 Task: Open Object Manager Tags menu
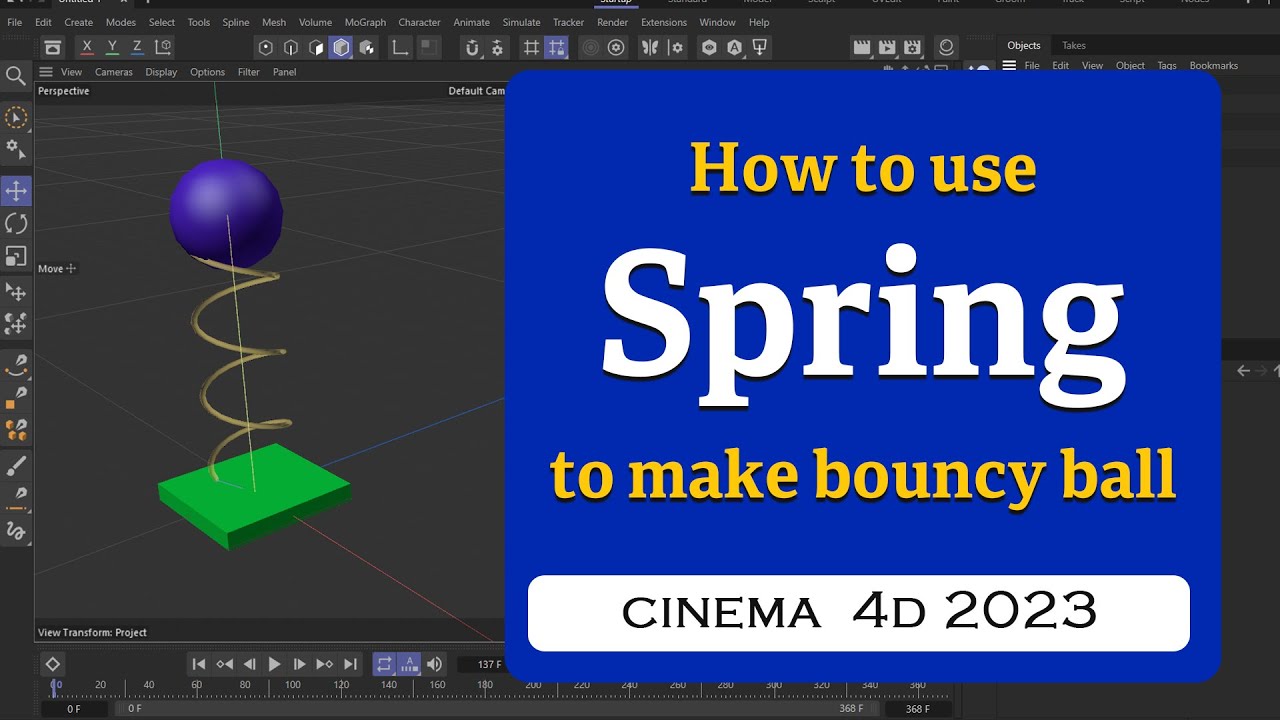pyautogui.click(x=1167, y=65)
